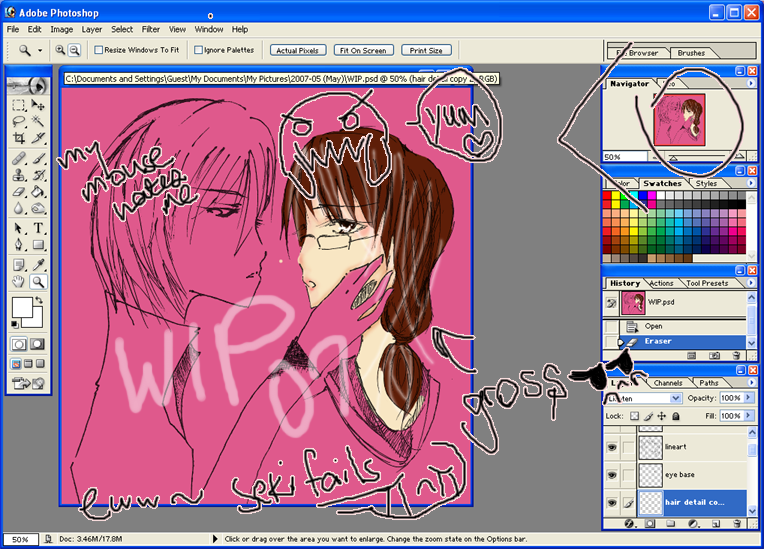Select the Rectangular Marquee tool
The height and width of the screenshot is (549, 764).
pyautogui.click(x=19, y=105)
